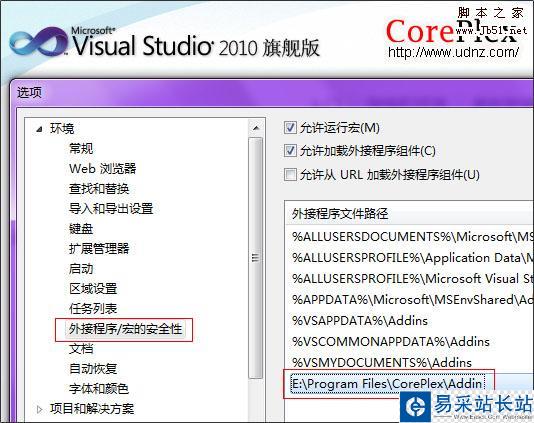Open the 自动恢复 options page
Viewport: 534px width, 423px height.
[x=93, y=369]
